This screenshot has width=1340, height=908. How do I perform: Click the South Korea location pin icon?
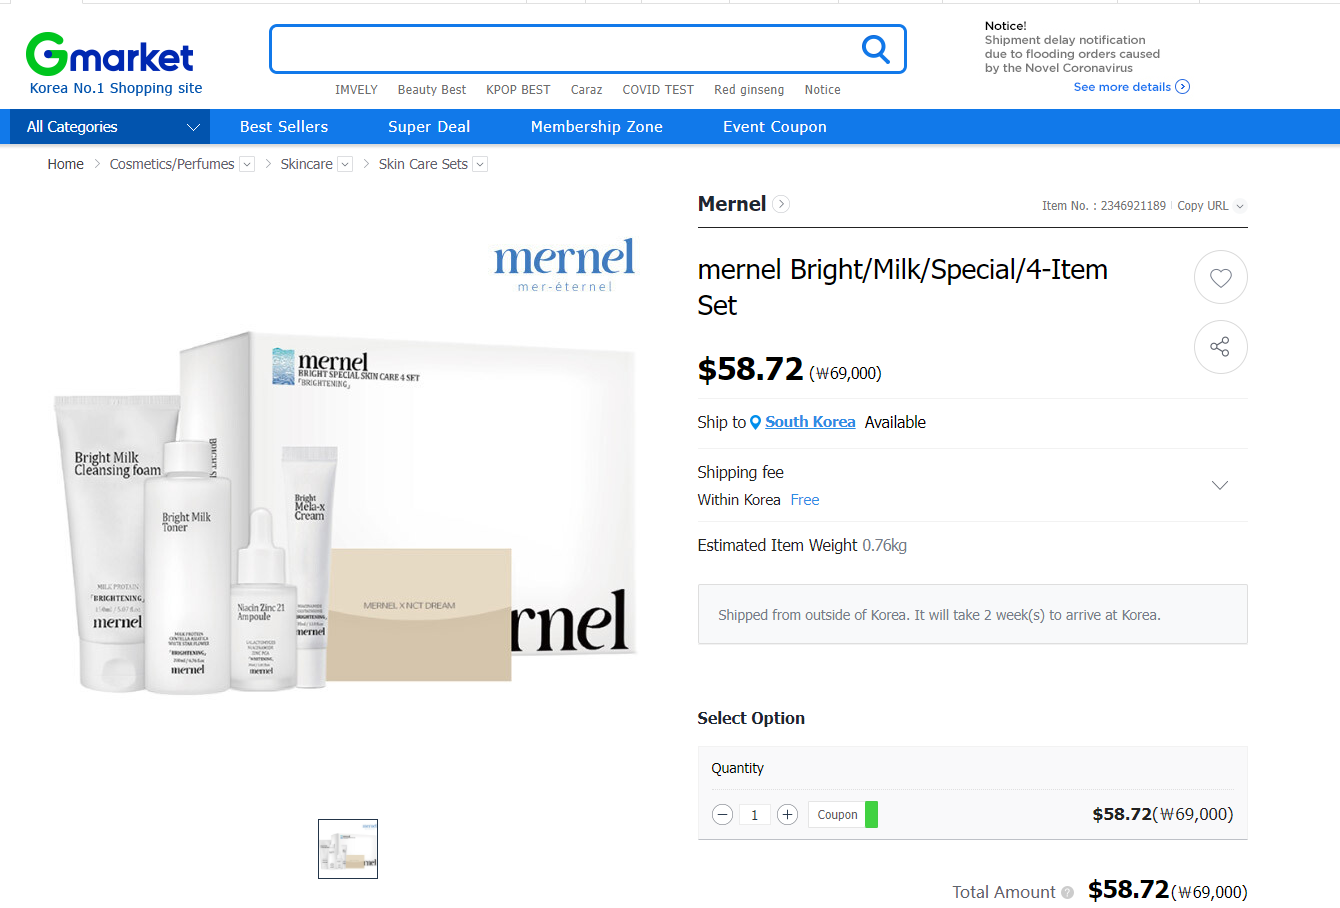(x=756, y=422)
